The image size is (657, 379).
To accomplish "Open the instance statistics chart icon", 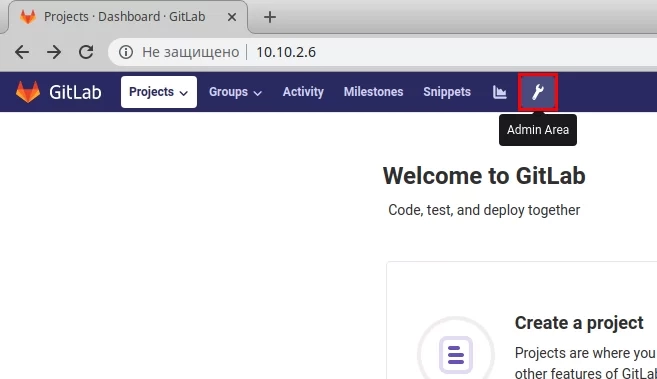I will [499, 92].
